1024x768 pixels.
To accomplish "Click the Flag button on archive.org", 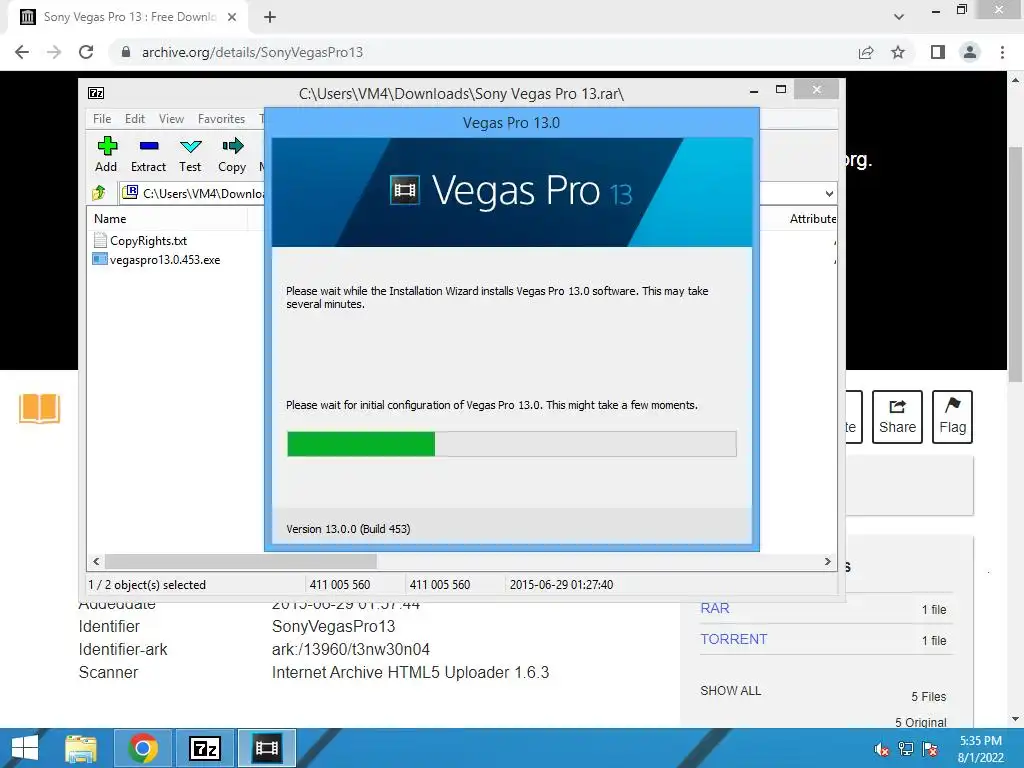I will tap(952, 417).
